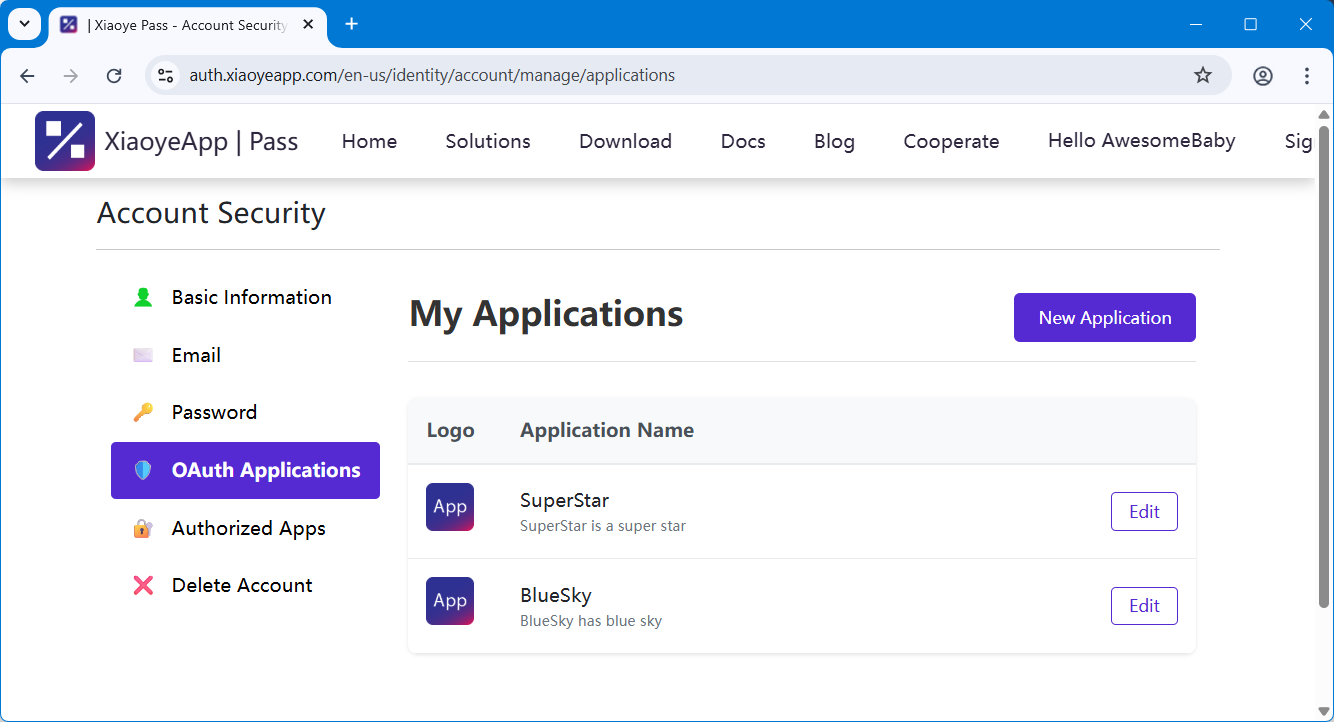Select Delete Account in the sidebar
Screen dimensions: 1334x722
(x=242, y=585)
